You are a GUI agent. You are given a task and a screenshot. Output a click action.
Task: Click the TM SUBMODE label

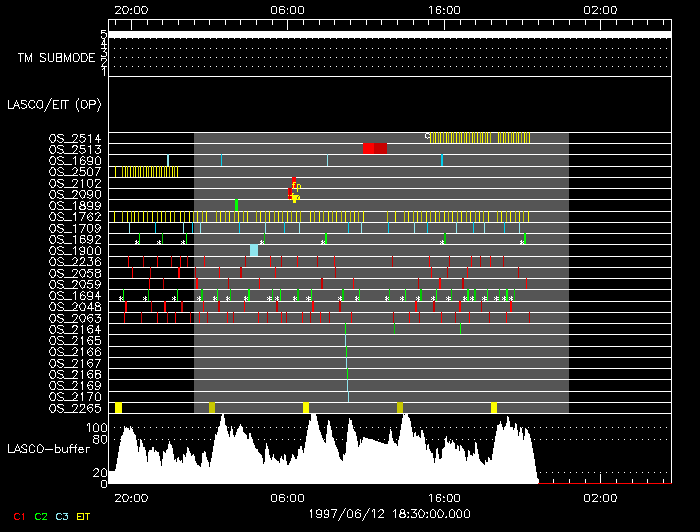56,58
